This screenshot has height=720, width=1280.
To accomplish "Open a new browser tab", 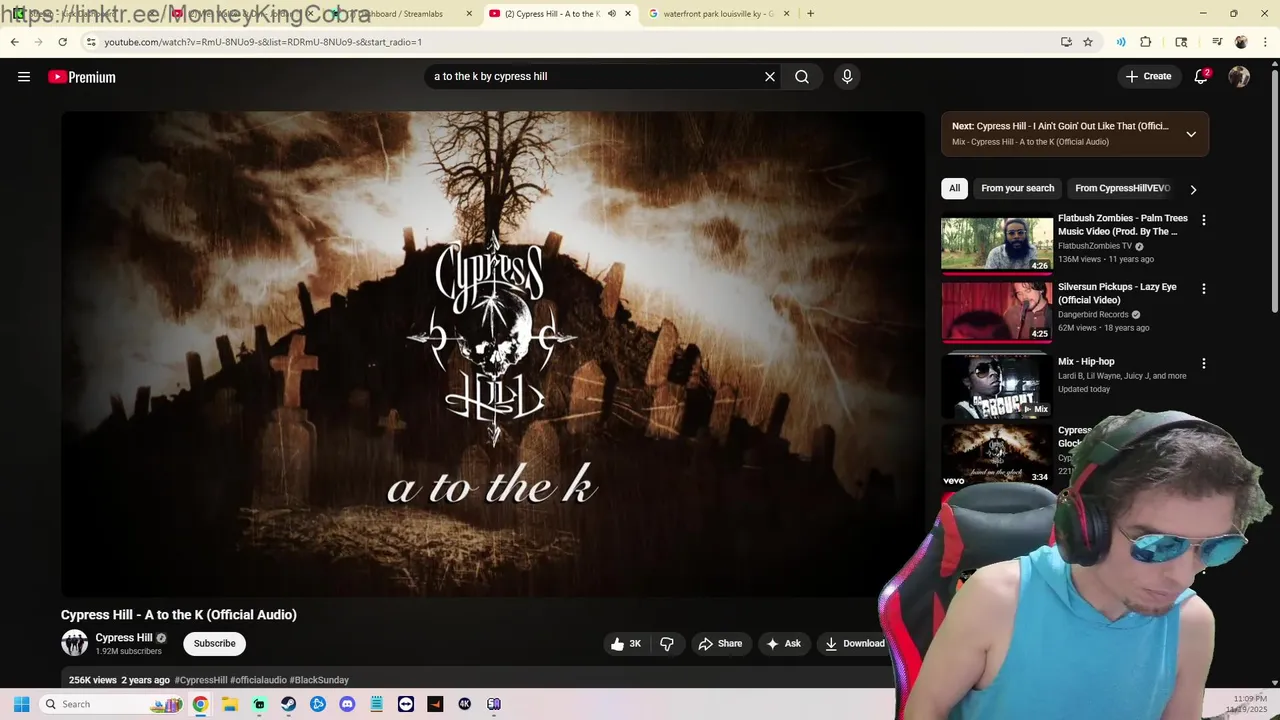I will click(810, 14).
